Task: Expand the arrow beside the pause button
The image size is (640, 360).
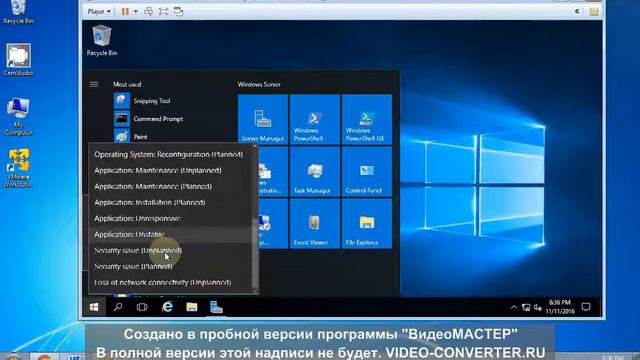Action: (x=136, y=11)
